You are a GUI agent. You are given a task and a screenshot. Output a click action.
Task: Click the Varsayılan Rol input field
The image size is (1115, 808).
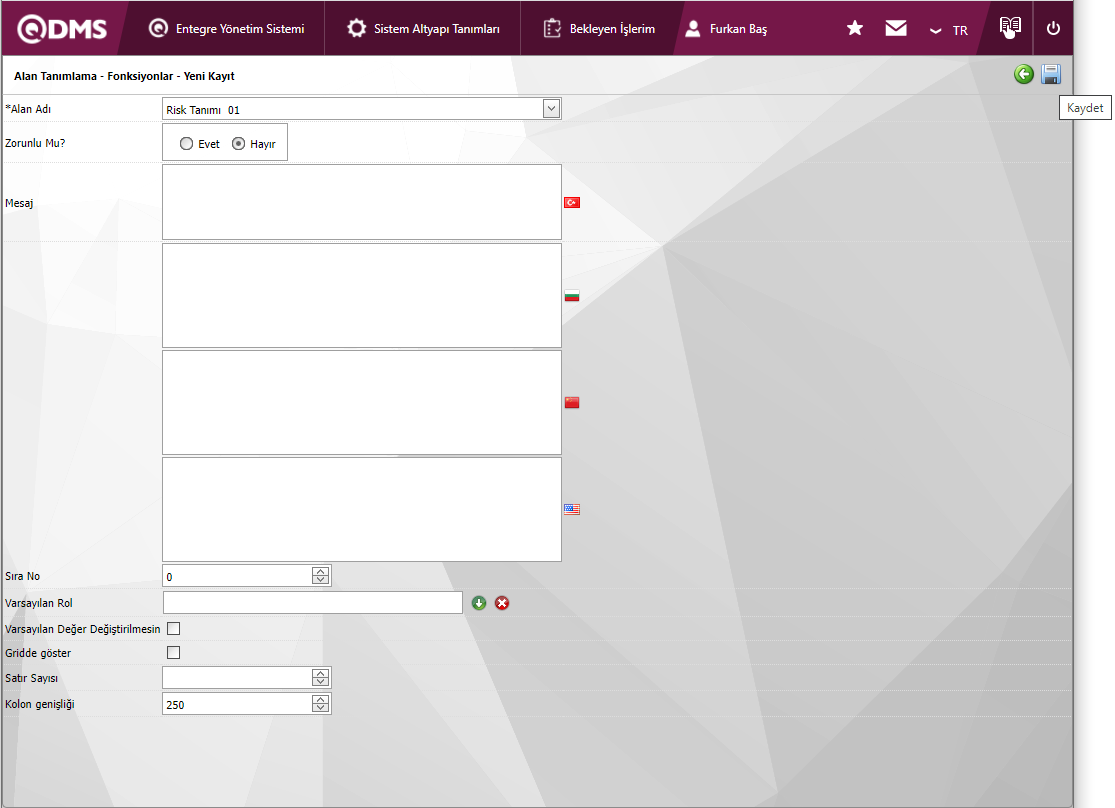(x=313, y=602)
